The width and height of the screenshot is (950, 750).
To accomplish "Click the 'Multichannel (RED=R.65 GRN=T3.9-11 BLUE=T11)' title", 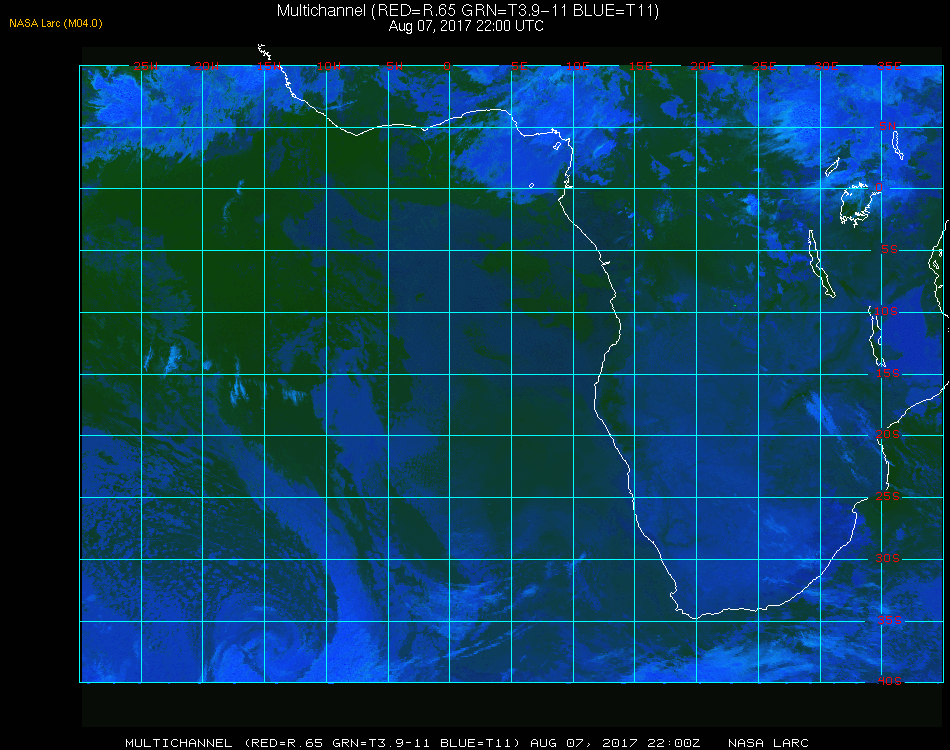I will [468, 11].
